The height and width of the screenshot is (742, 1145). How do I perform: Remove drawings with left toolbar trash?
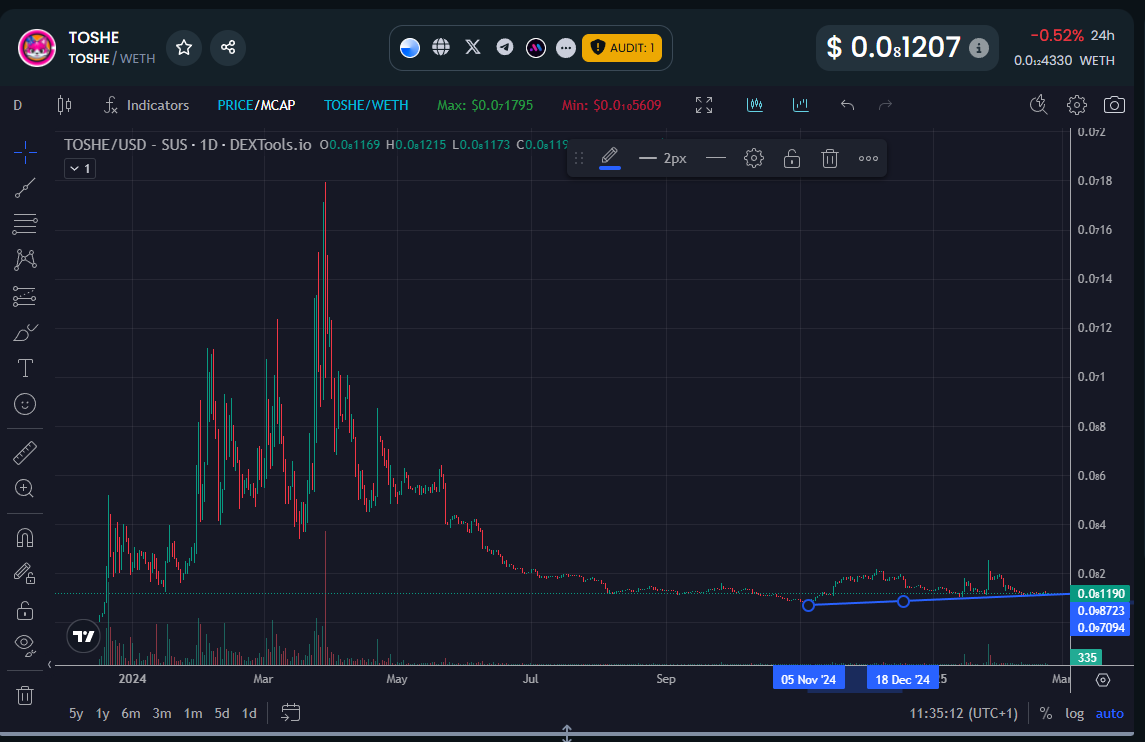(x=25, y=695)
